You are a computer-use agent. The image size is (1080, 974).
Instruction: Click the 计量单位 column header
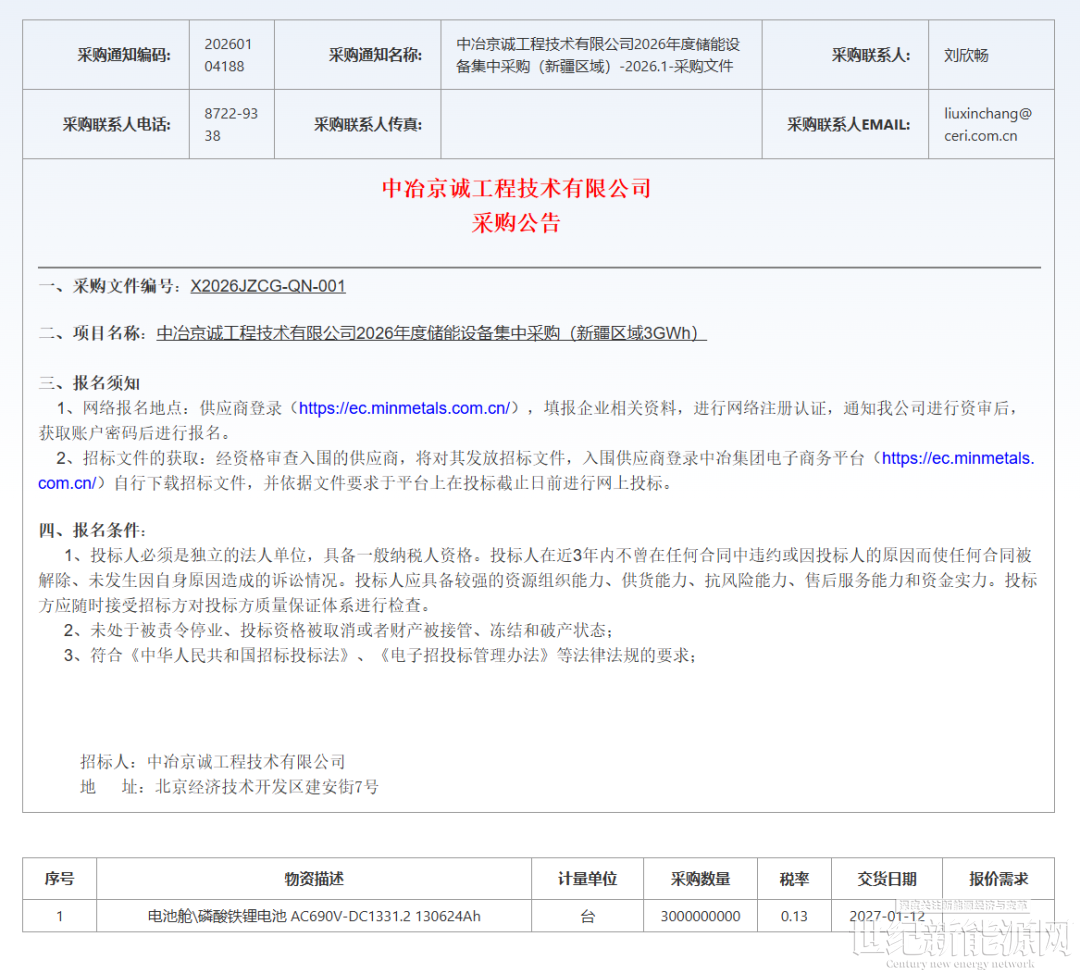click(x=587, y=879)
